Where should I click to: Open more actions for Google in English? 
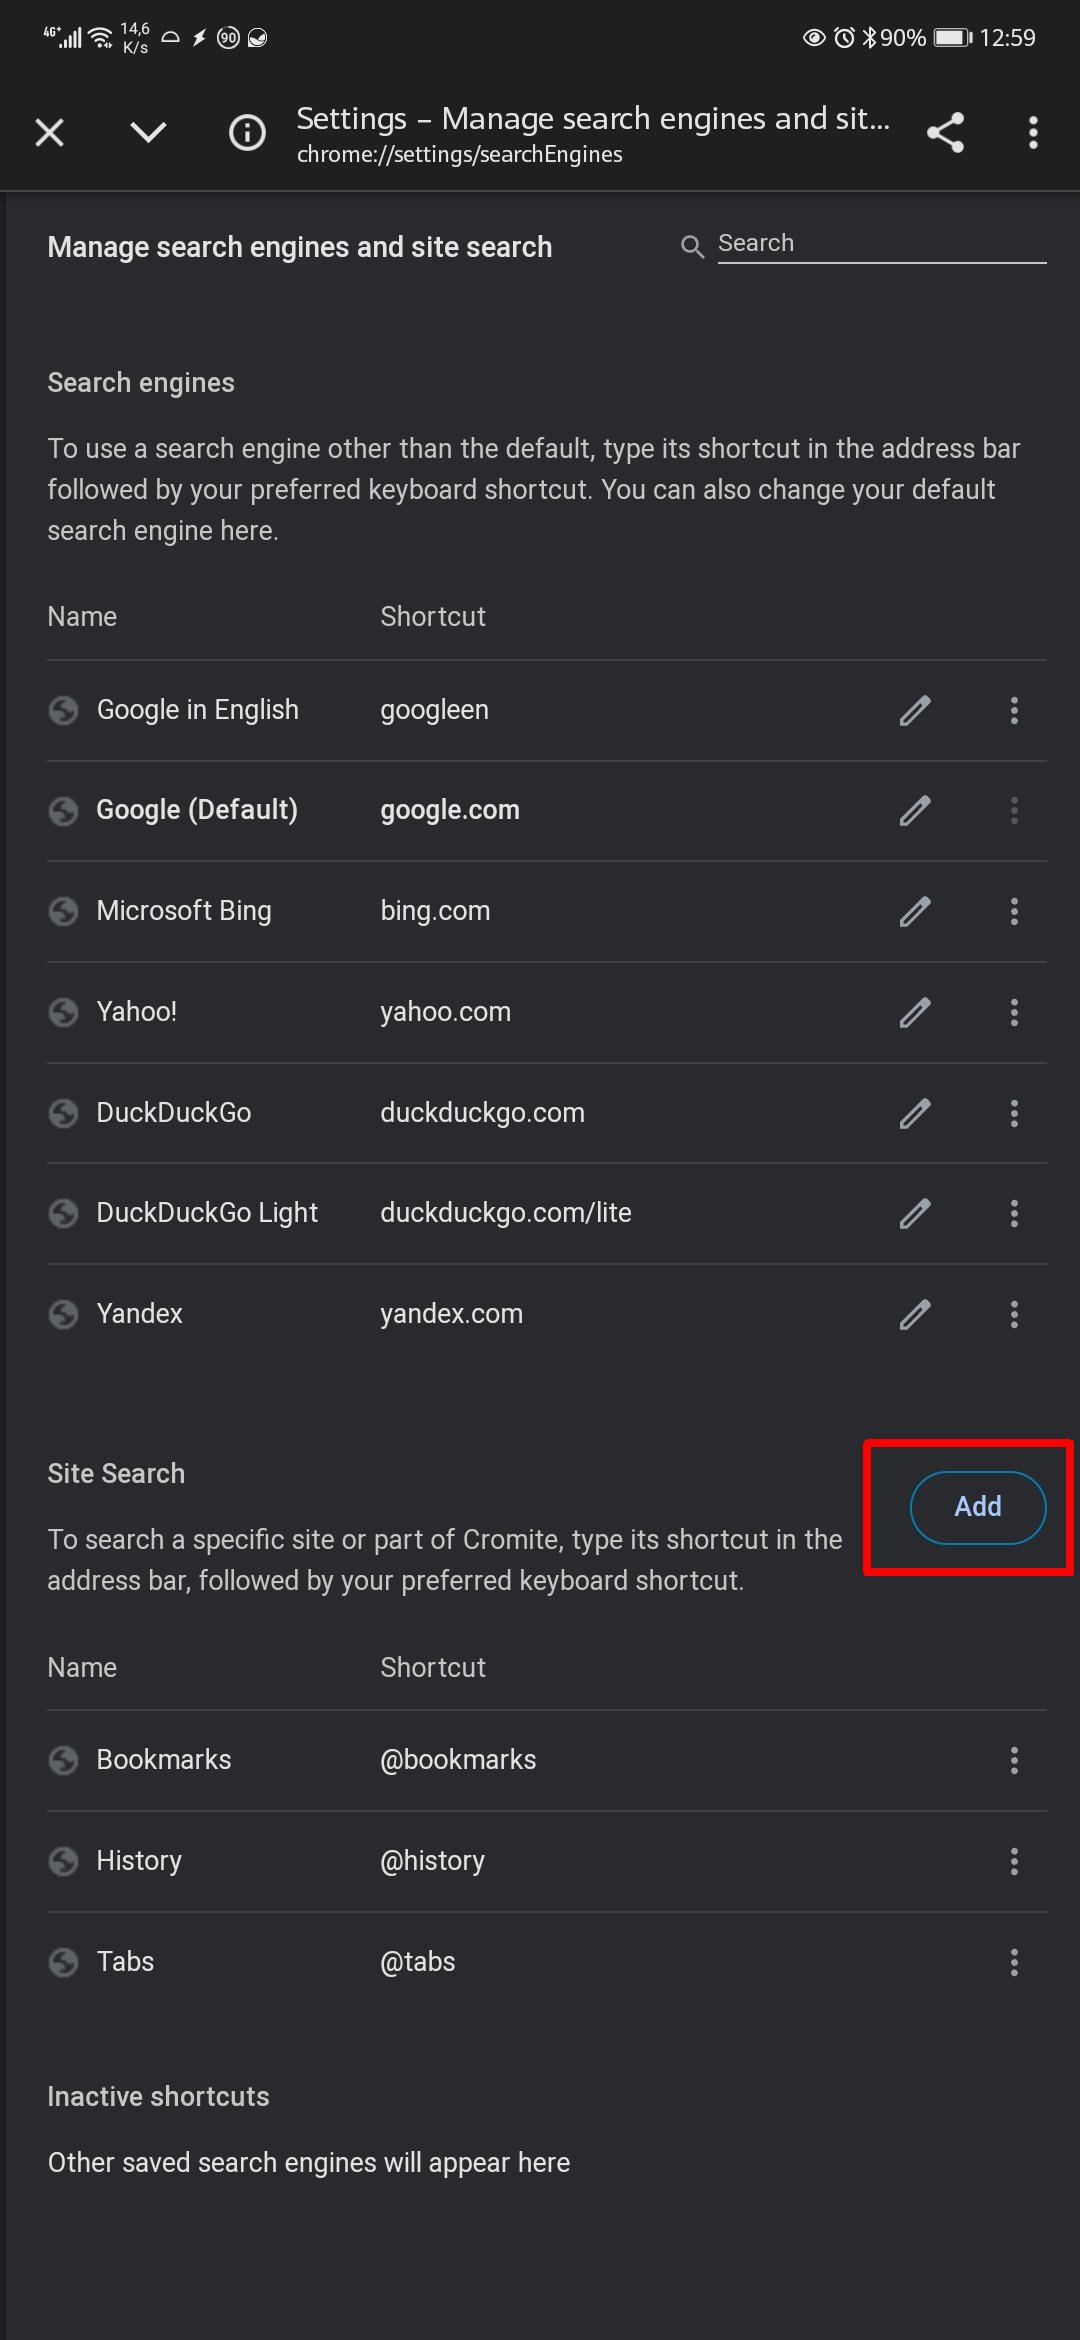pyautogui.click(x=1014, y=711)
